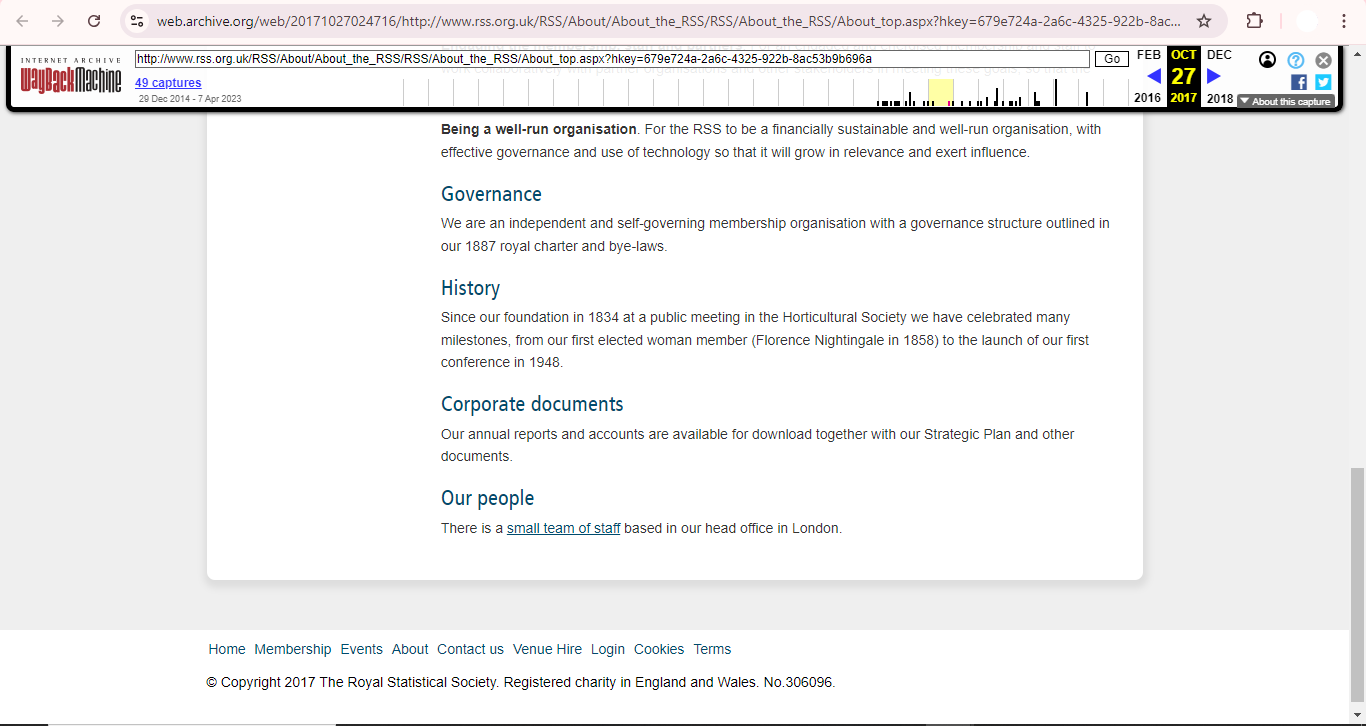The image size is (1366, 726).
Task: Click the copyright 2017 Royal Statistical Society text
Action: [520, 683]
